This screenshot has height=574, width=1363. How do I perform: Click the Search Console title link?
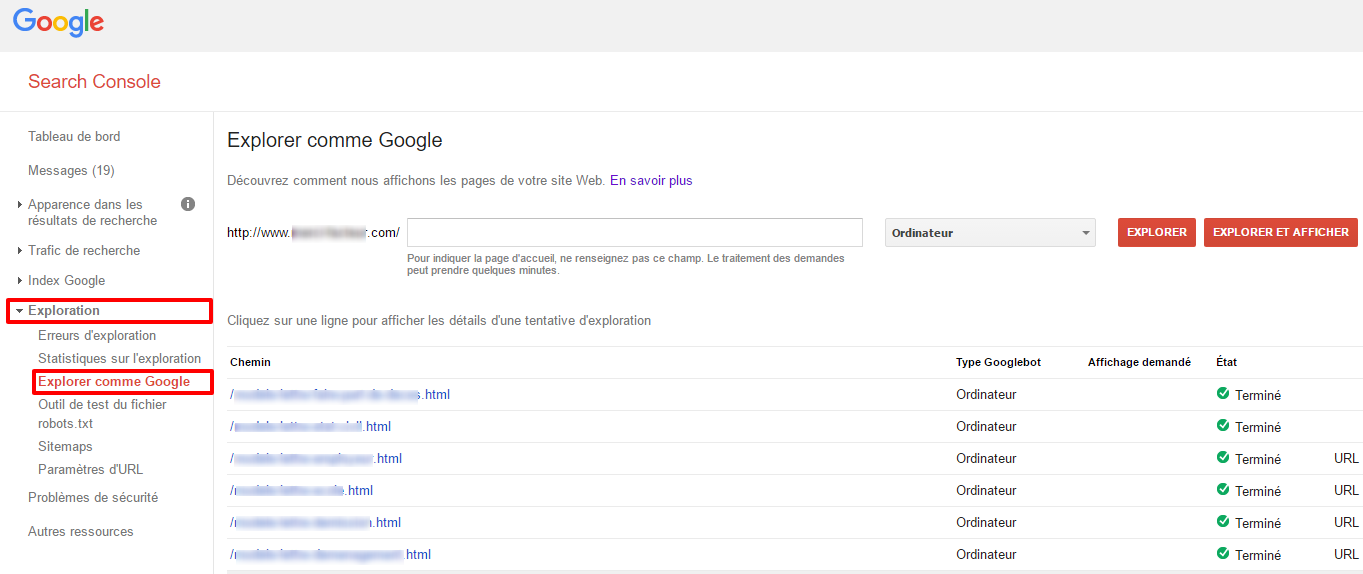point(94,81)
